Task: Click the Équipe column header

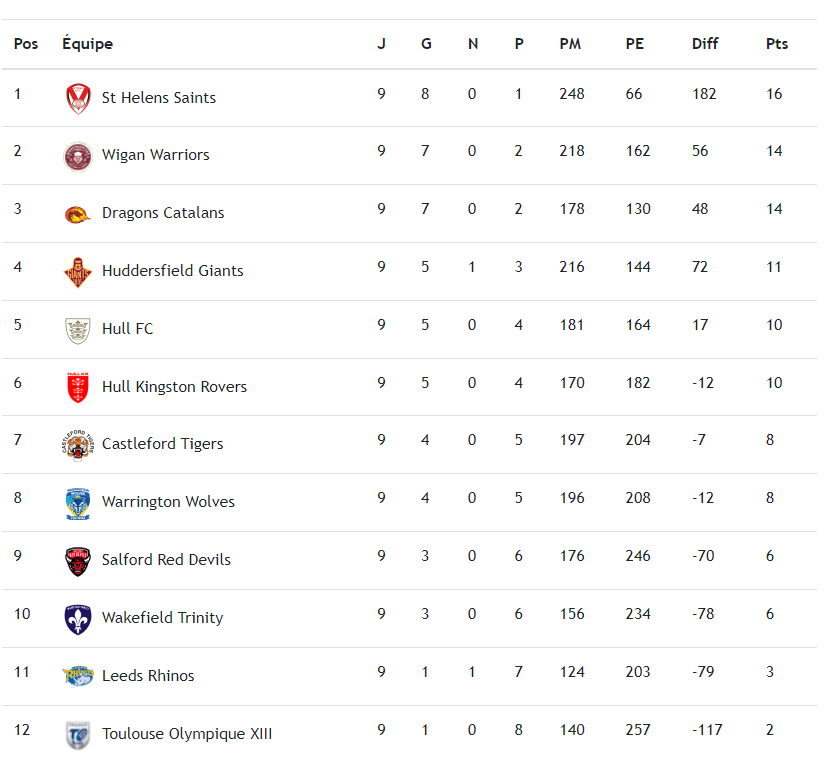Action: click(x=87, y=44)
